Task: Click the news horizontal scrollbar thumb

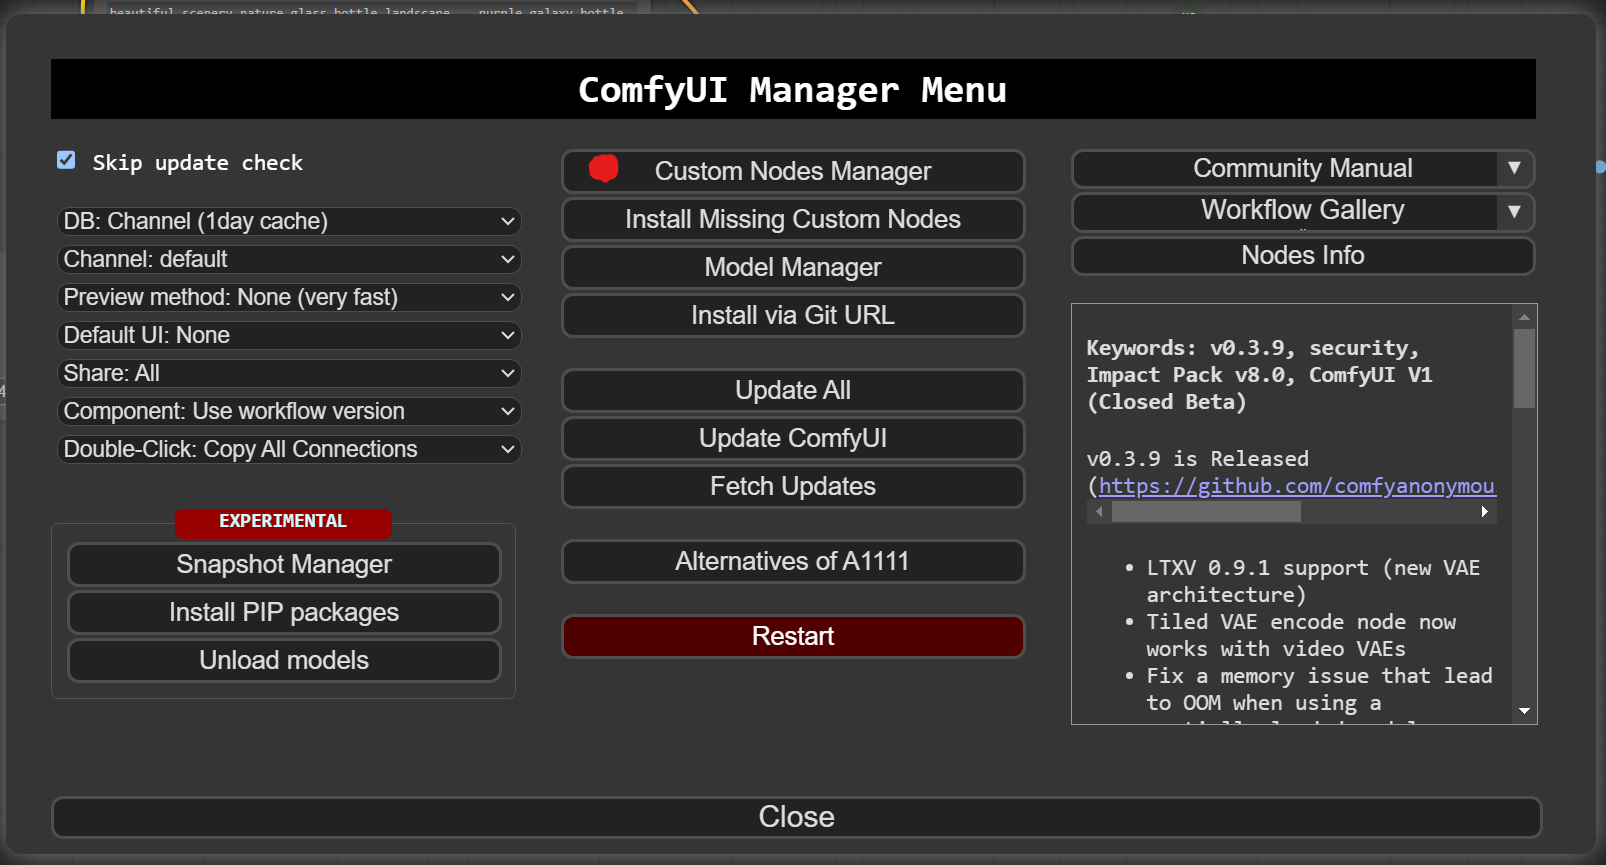Action: [1206, 512]
